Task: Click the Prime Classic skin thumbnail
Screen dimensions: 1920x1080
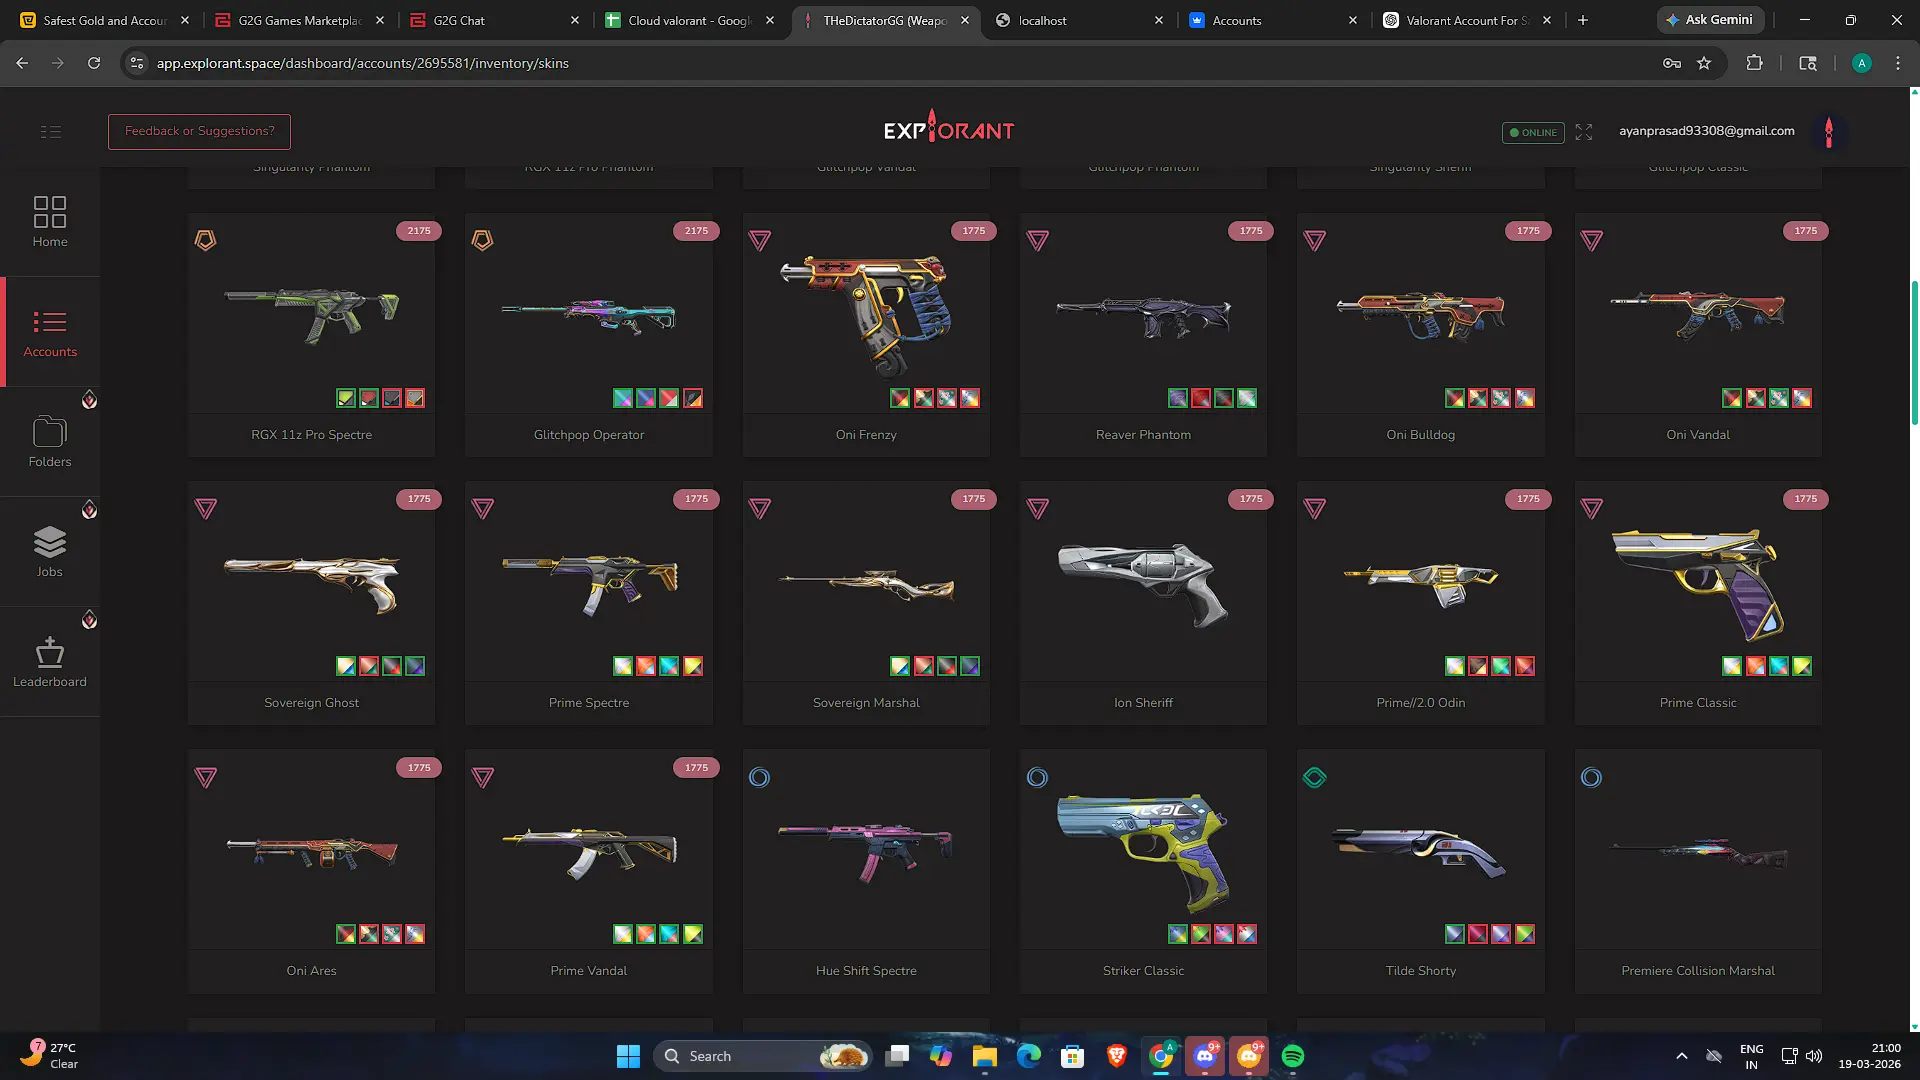Action: [x=1698, y=585]
